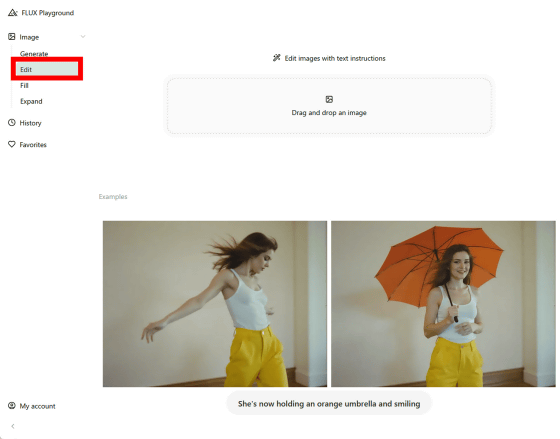
Task: Click the Image section icon in sidebar
Action: pos(12,36)
